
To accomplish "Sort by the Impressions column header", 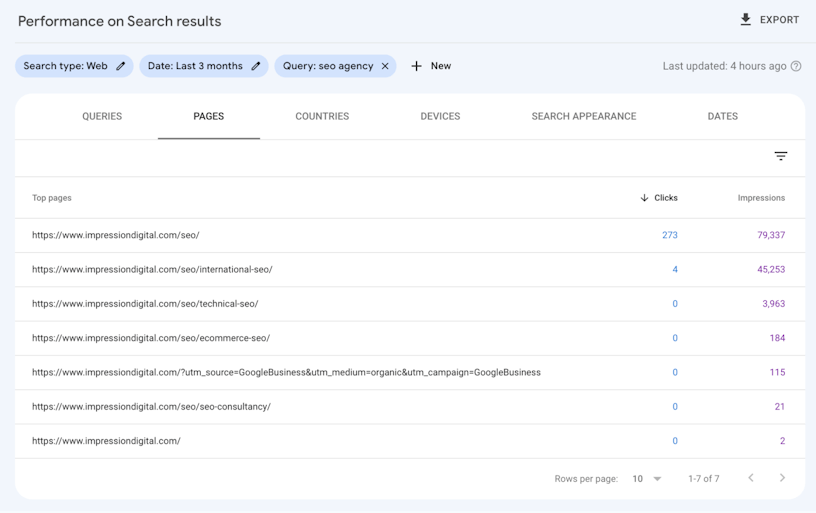I will (761, 198).
